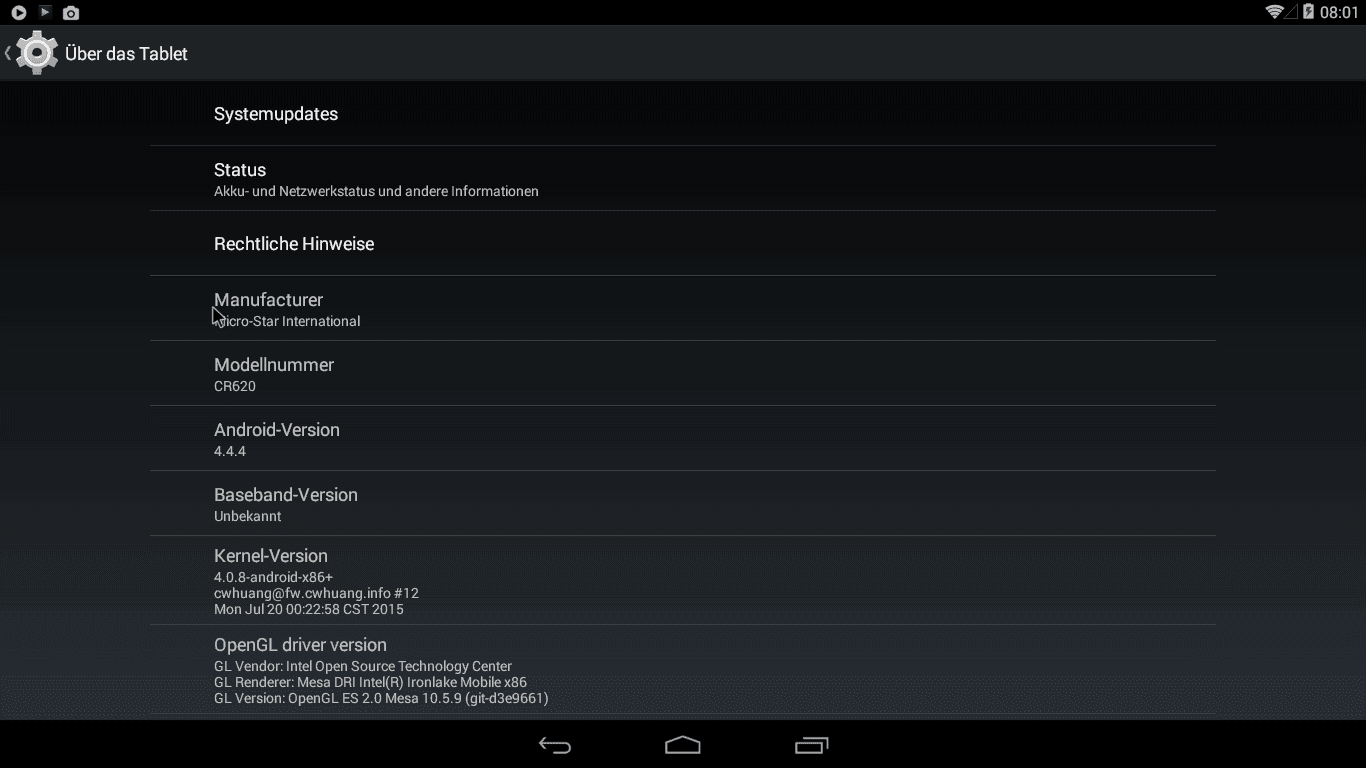Screen dimensions: 1366x768
Task: Tap the Settings gear icon in header
Action: click(37, 53)
